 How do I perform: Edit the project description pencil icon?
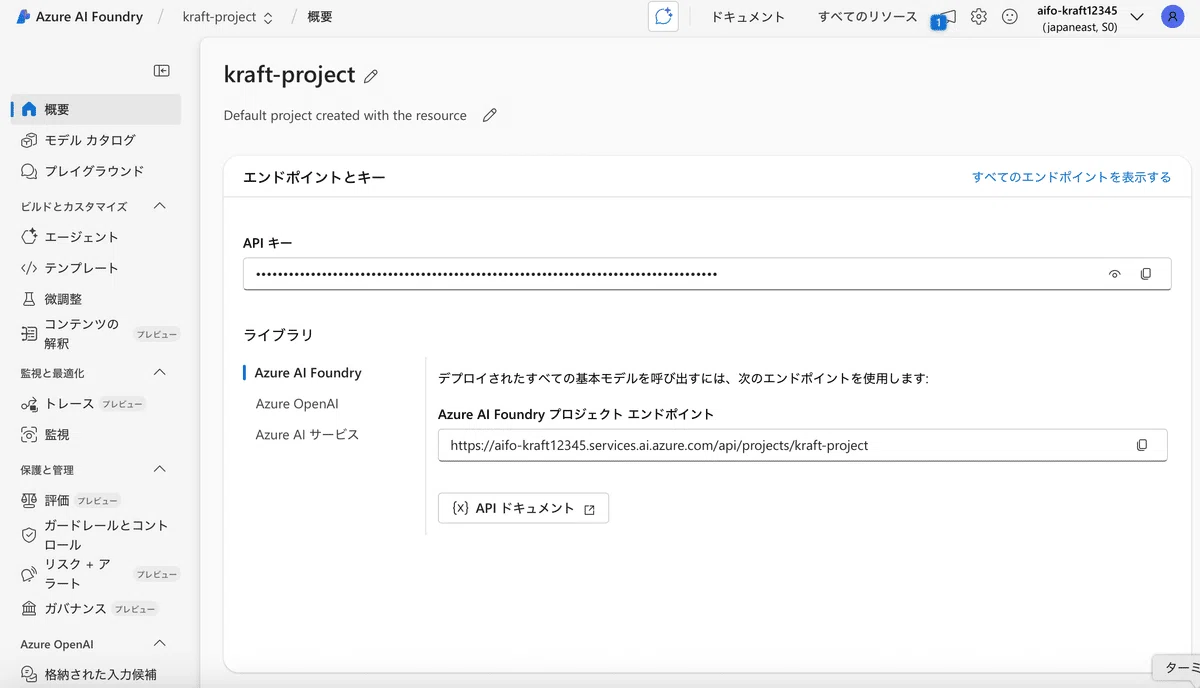[489, 115]
